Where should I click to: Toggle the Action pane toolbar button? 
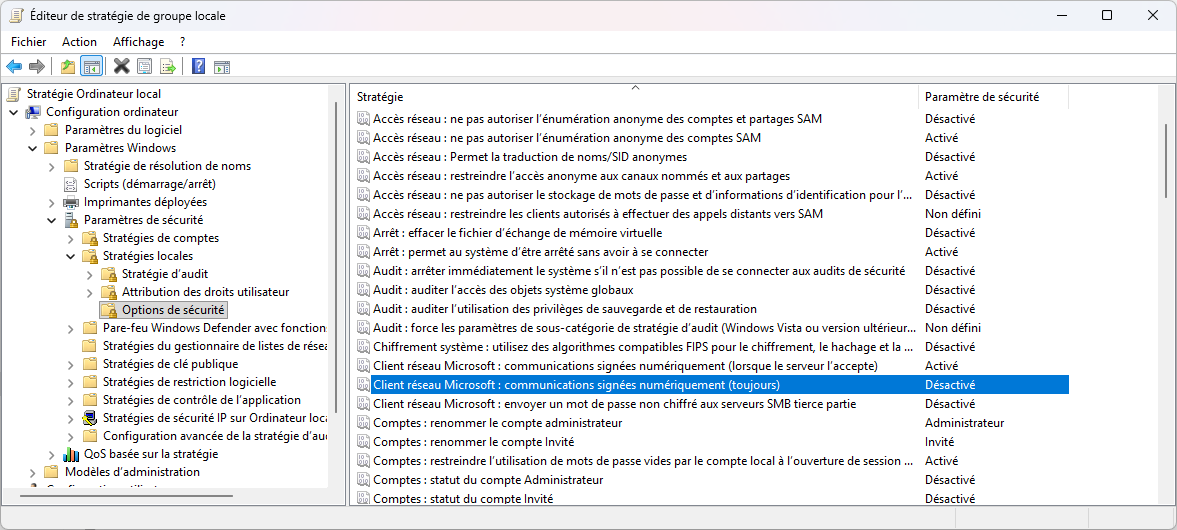pyautogui.click(x=222, y=67)
